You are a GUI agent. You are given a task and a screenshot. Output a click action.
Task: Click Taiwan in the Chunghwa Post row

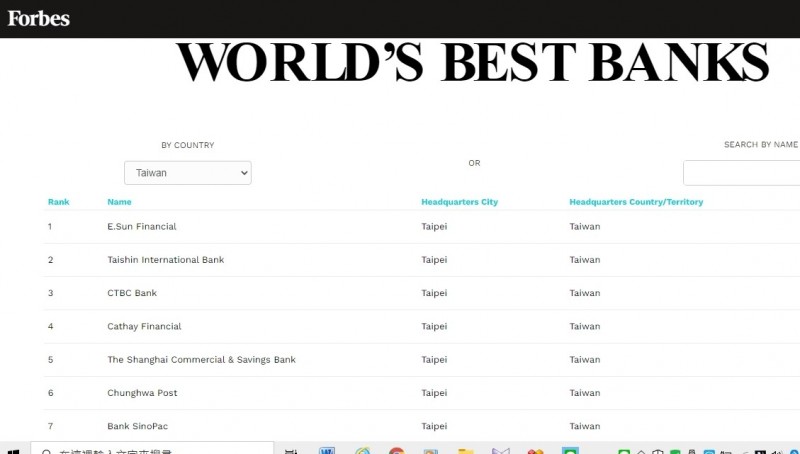(585, 393)
